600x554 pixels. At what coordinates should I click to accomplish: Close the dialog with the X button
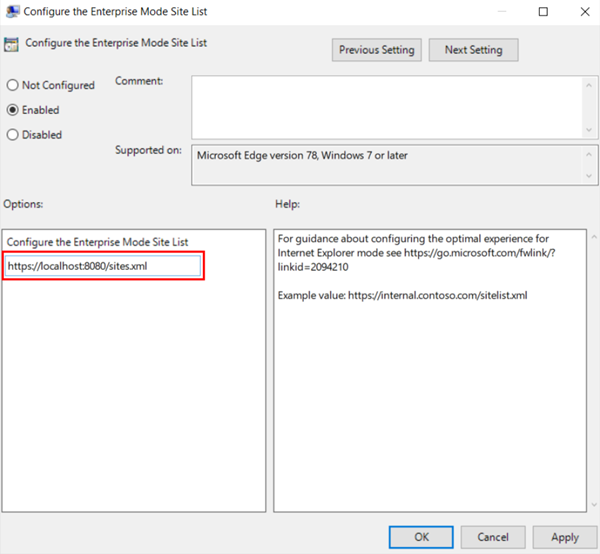(x=585, y=12)
